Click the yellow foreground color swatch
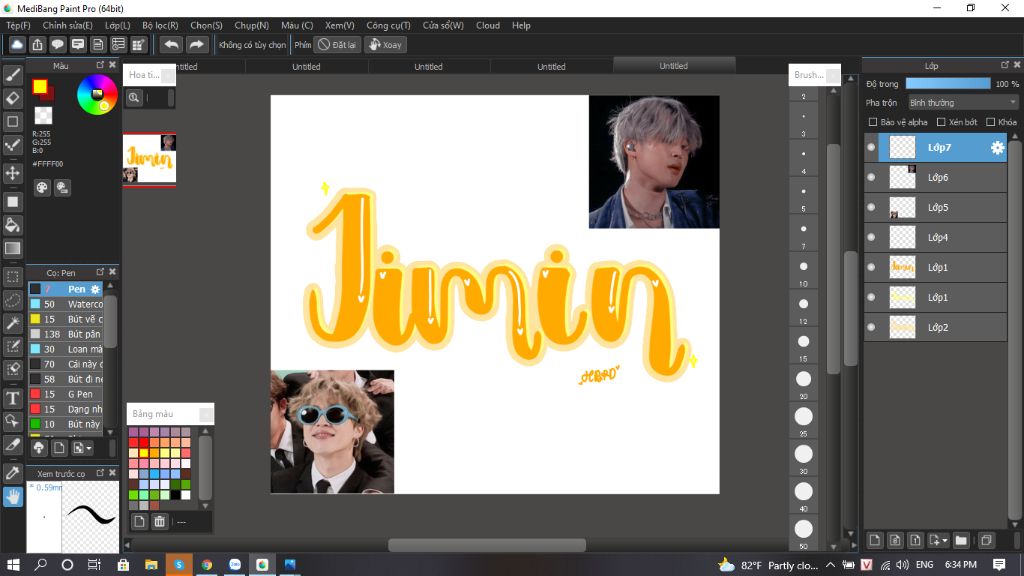 coord(40,86)
